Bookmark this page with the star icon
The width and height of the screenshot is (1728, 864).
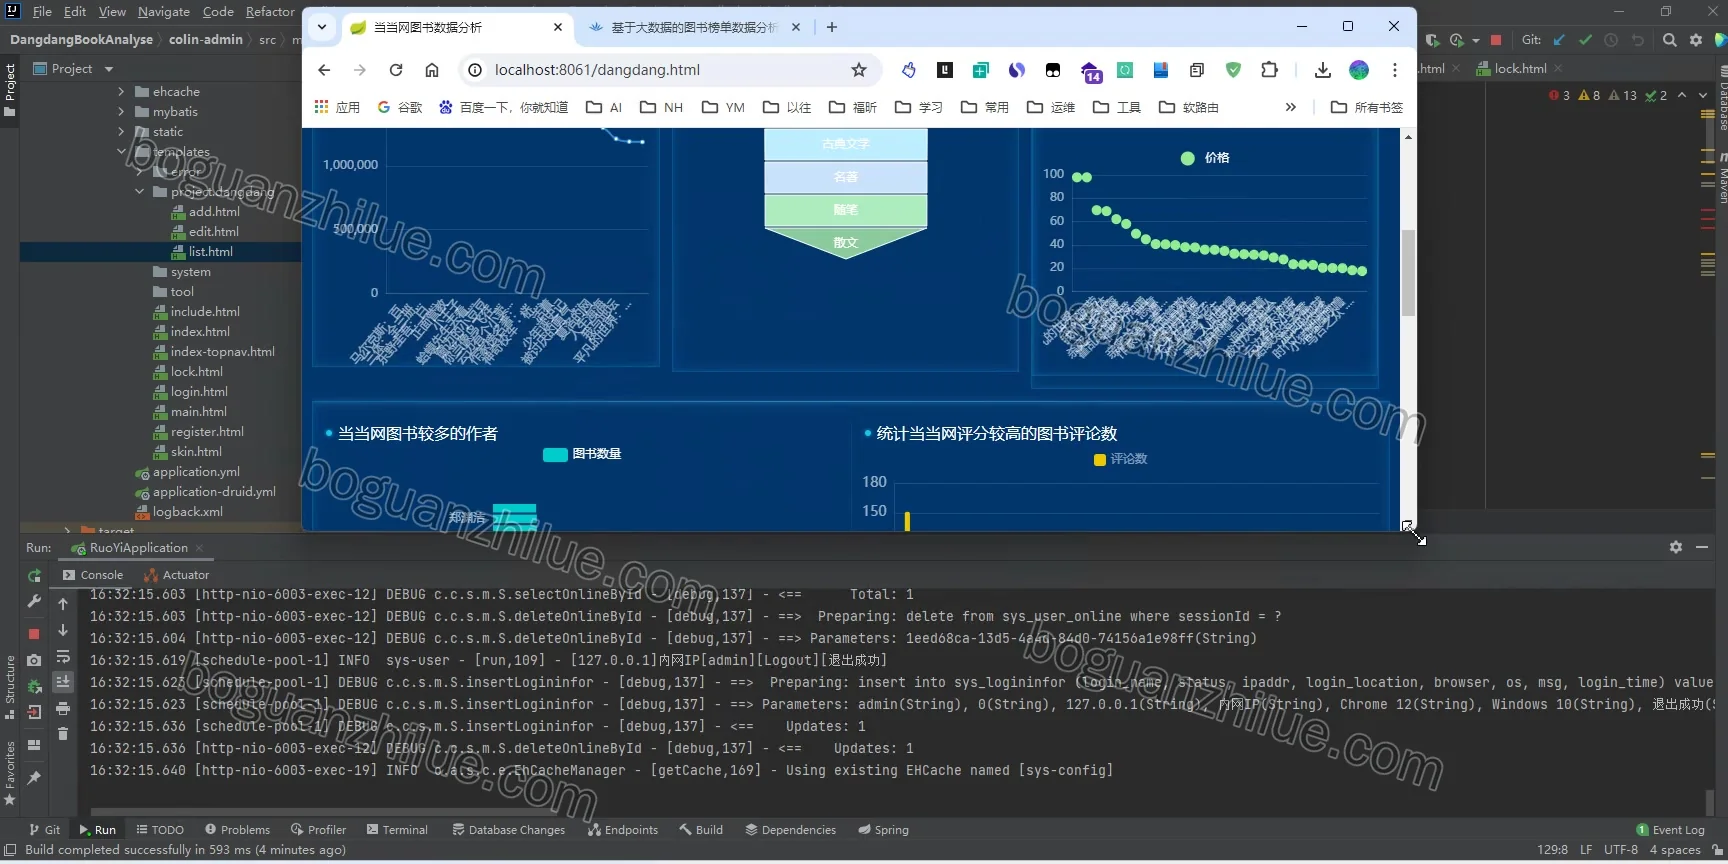tap(859, 70)
